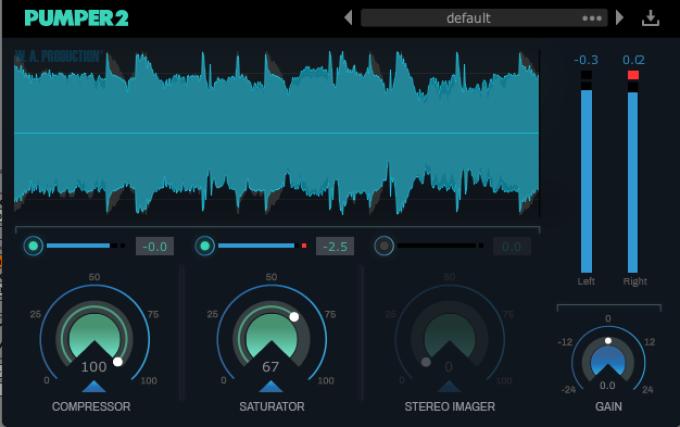The image size is (680, 427).
Task: Click the save preset download icon
Action: click(651, 18)
